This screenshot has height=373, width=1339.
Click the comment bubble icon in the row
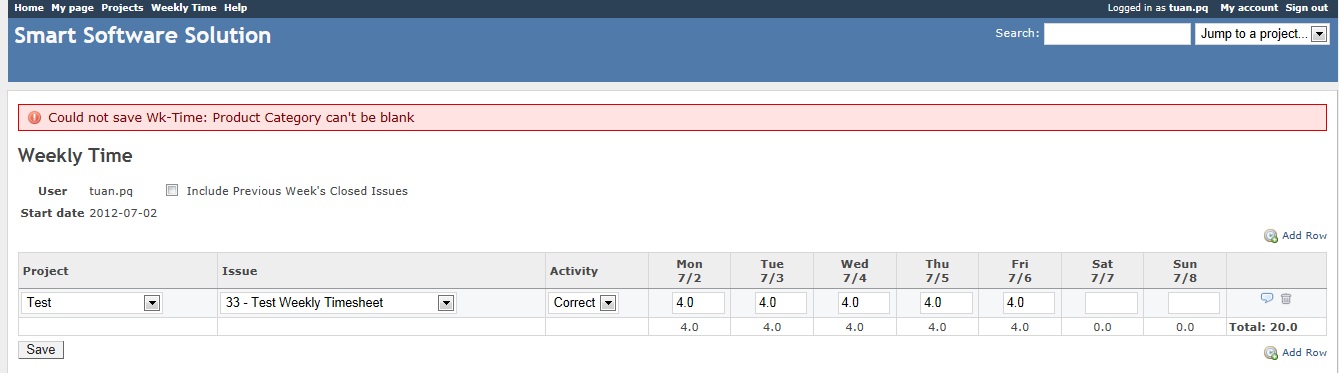1267,298
